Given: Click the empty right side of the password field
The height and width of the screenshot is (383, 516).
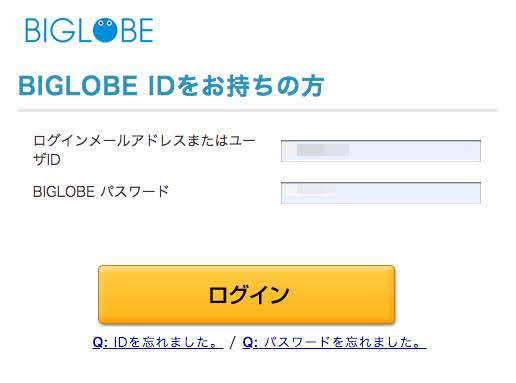Looking at the screenshot, I should [x=410, y=193].
